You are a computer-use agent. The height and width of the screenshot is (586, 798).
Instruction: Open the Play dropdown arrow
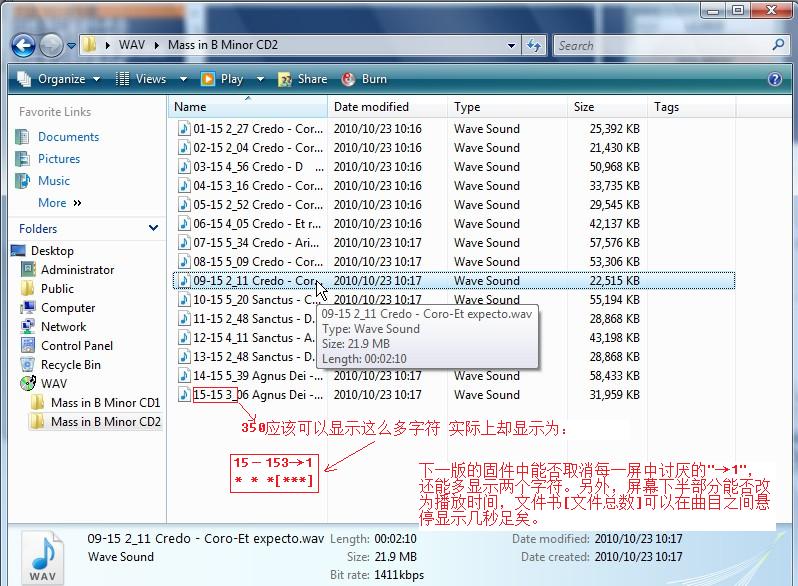260,79
